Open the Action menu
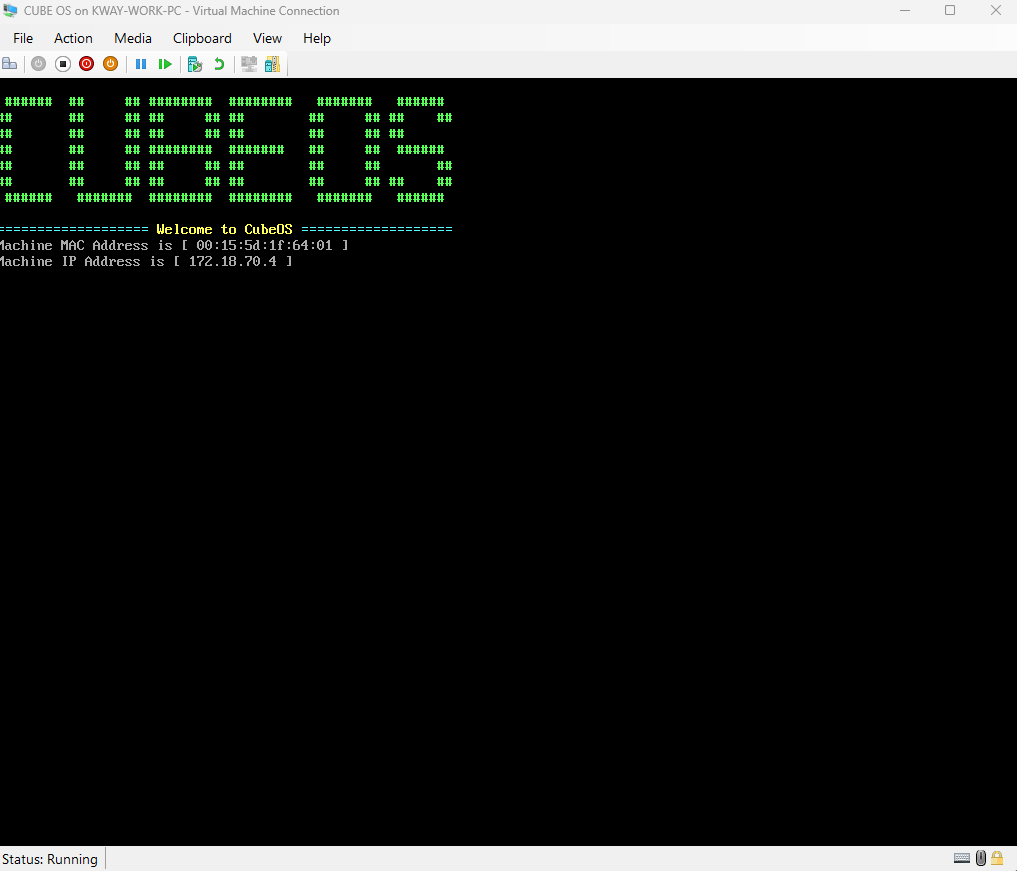Viewport: 1017px width, 871px height. (73, 38)
